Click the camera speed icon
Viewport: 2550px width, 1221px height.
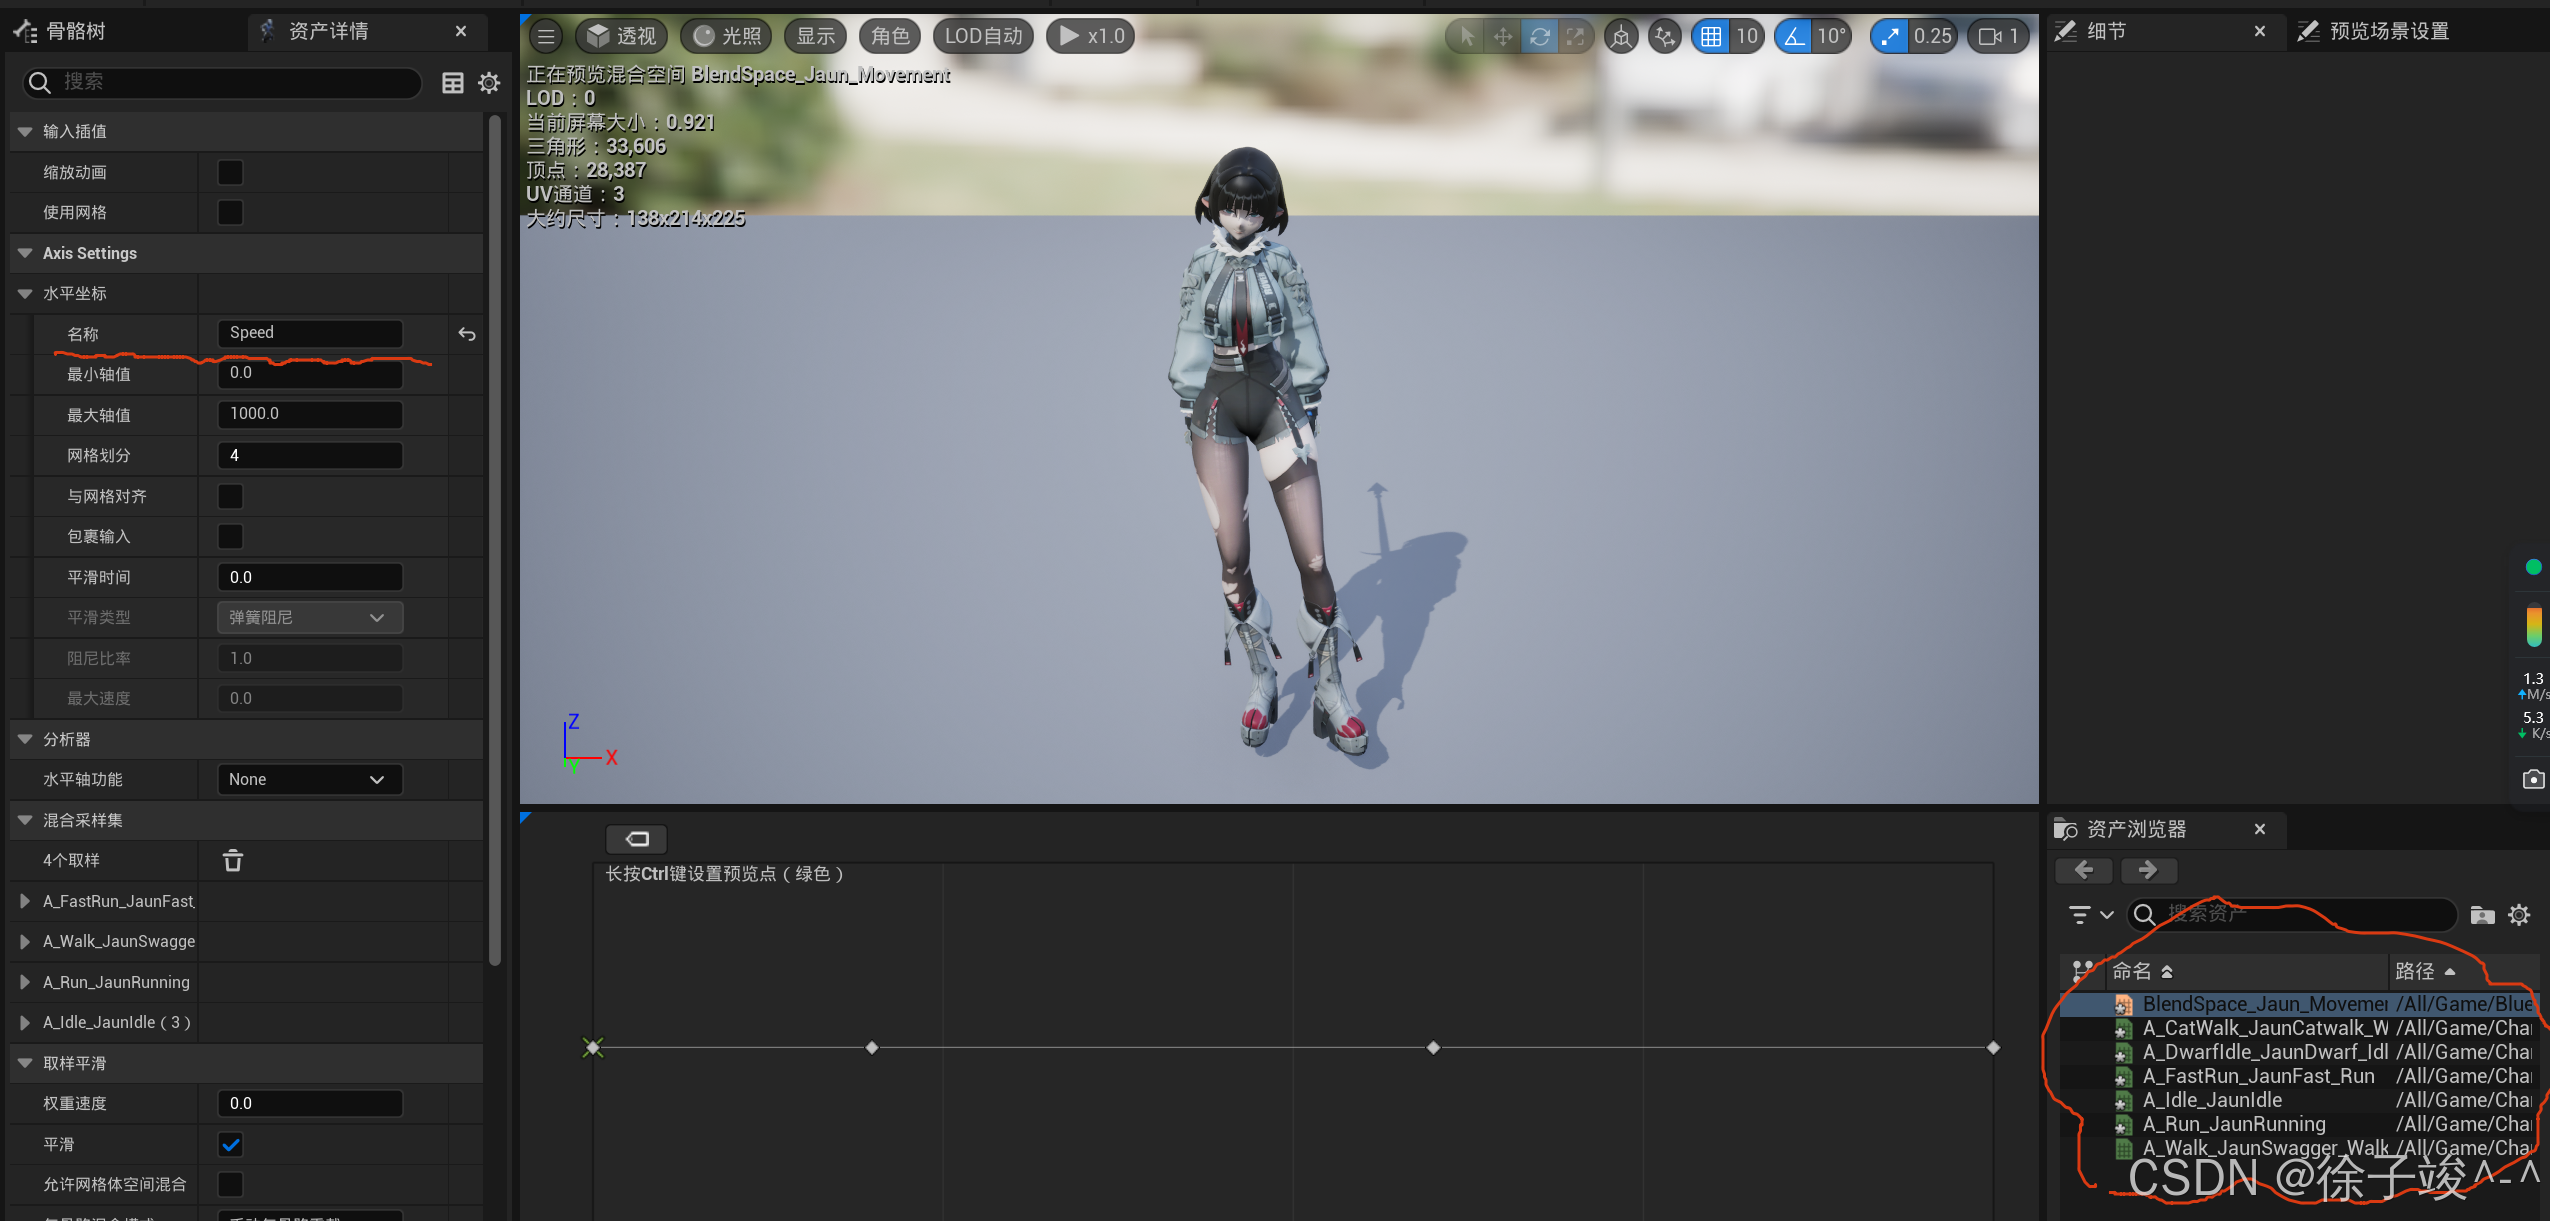coord(1990,37)
